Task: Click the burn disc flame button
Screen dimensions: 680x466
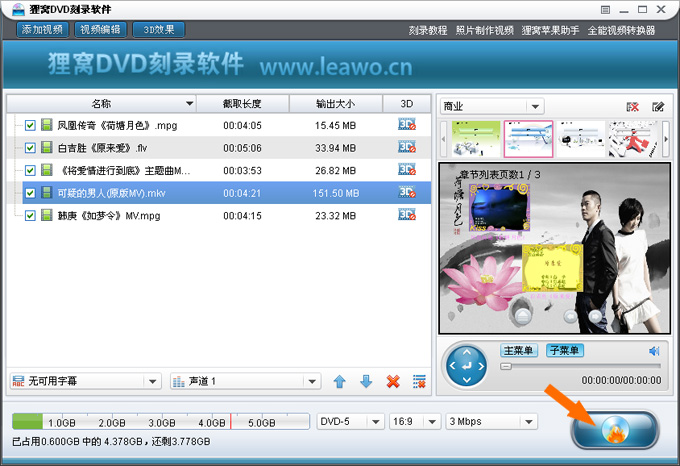Action: point(615,430)
